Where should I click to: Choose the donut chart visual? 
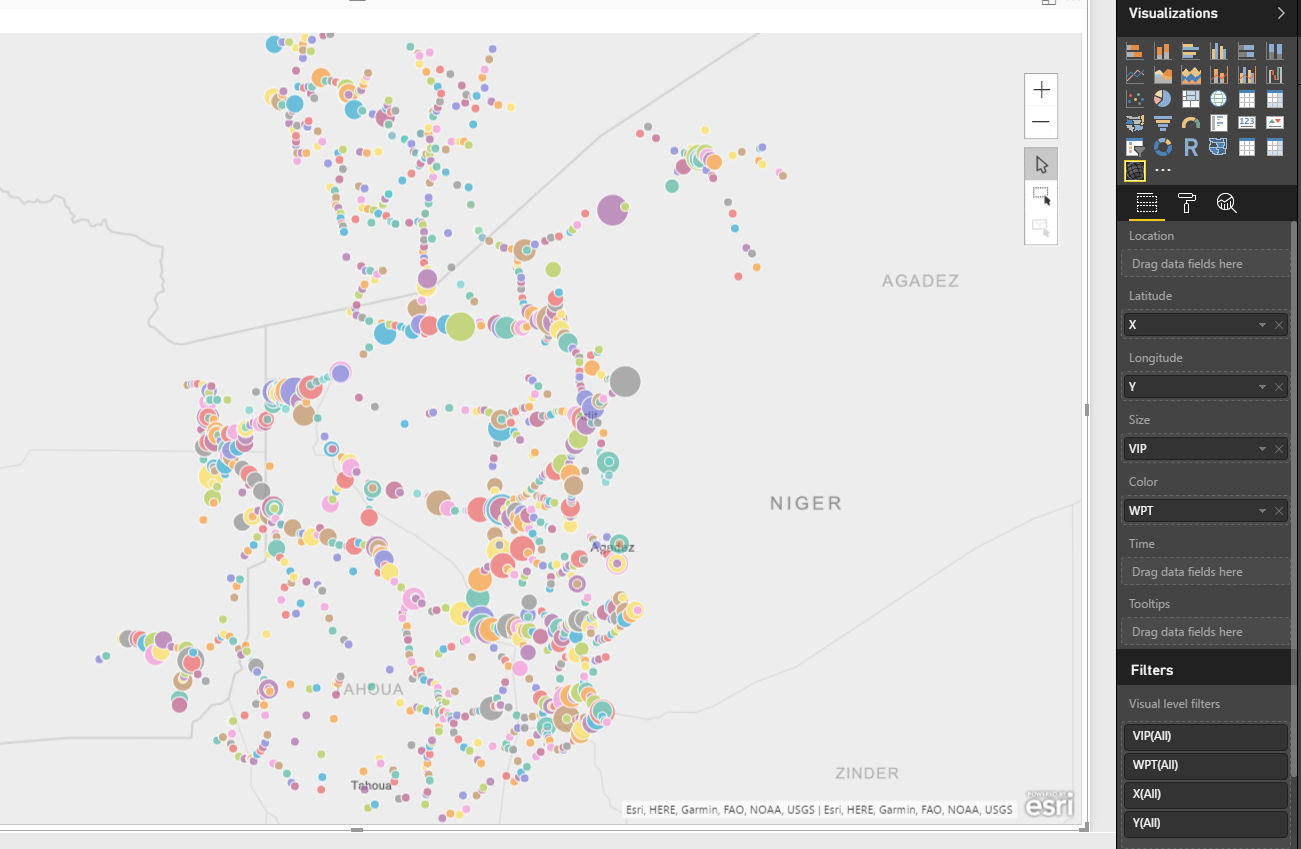pyautogui.click(x=1162, y=147)
